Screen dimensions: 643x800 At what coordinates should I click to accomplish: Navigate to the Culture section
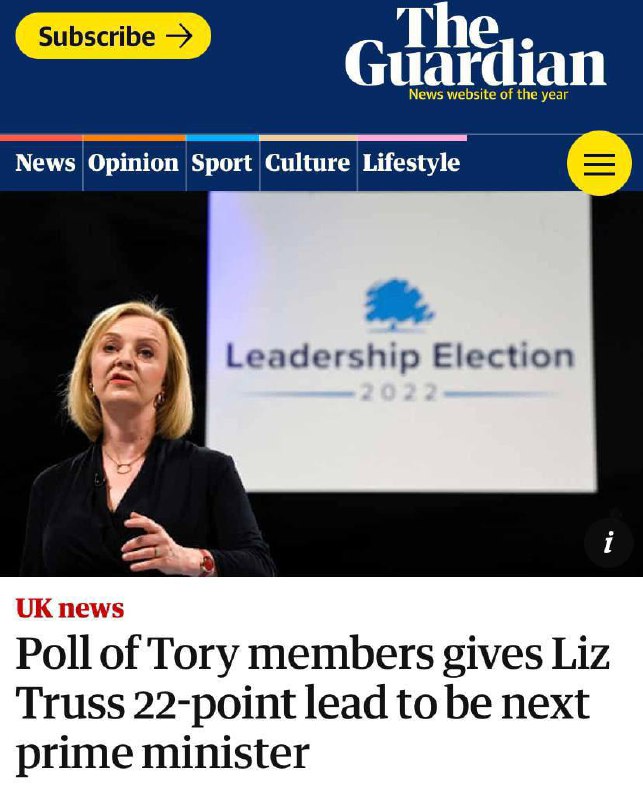pos(307,163)
